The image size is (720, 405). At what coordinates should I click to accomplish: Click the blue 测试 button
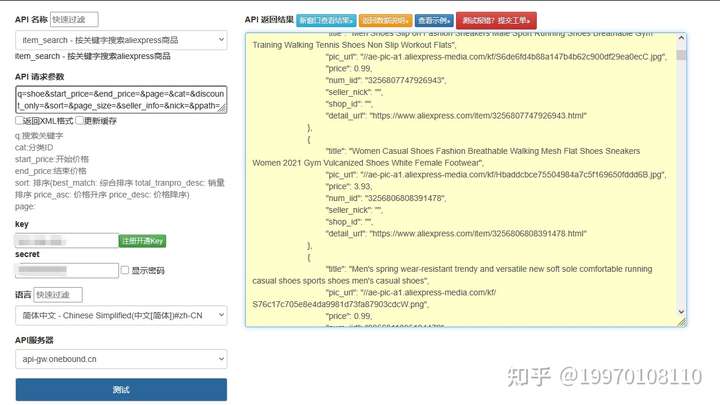tap(121, 390)
